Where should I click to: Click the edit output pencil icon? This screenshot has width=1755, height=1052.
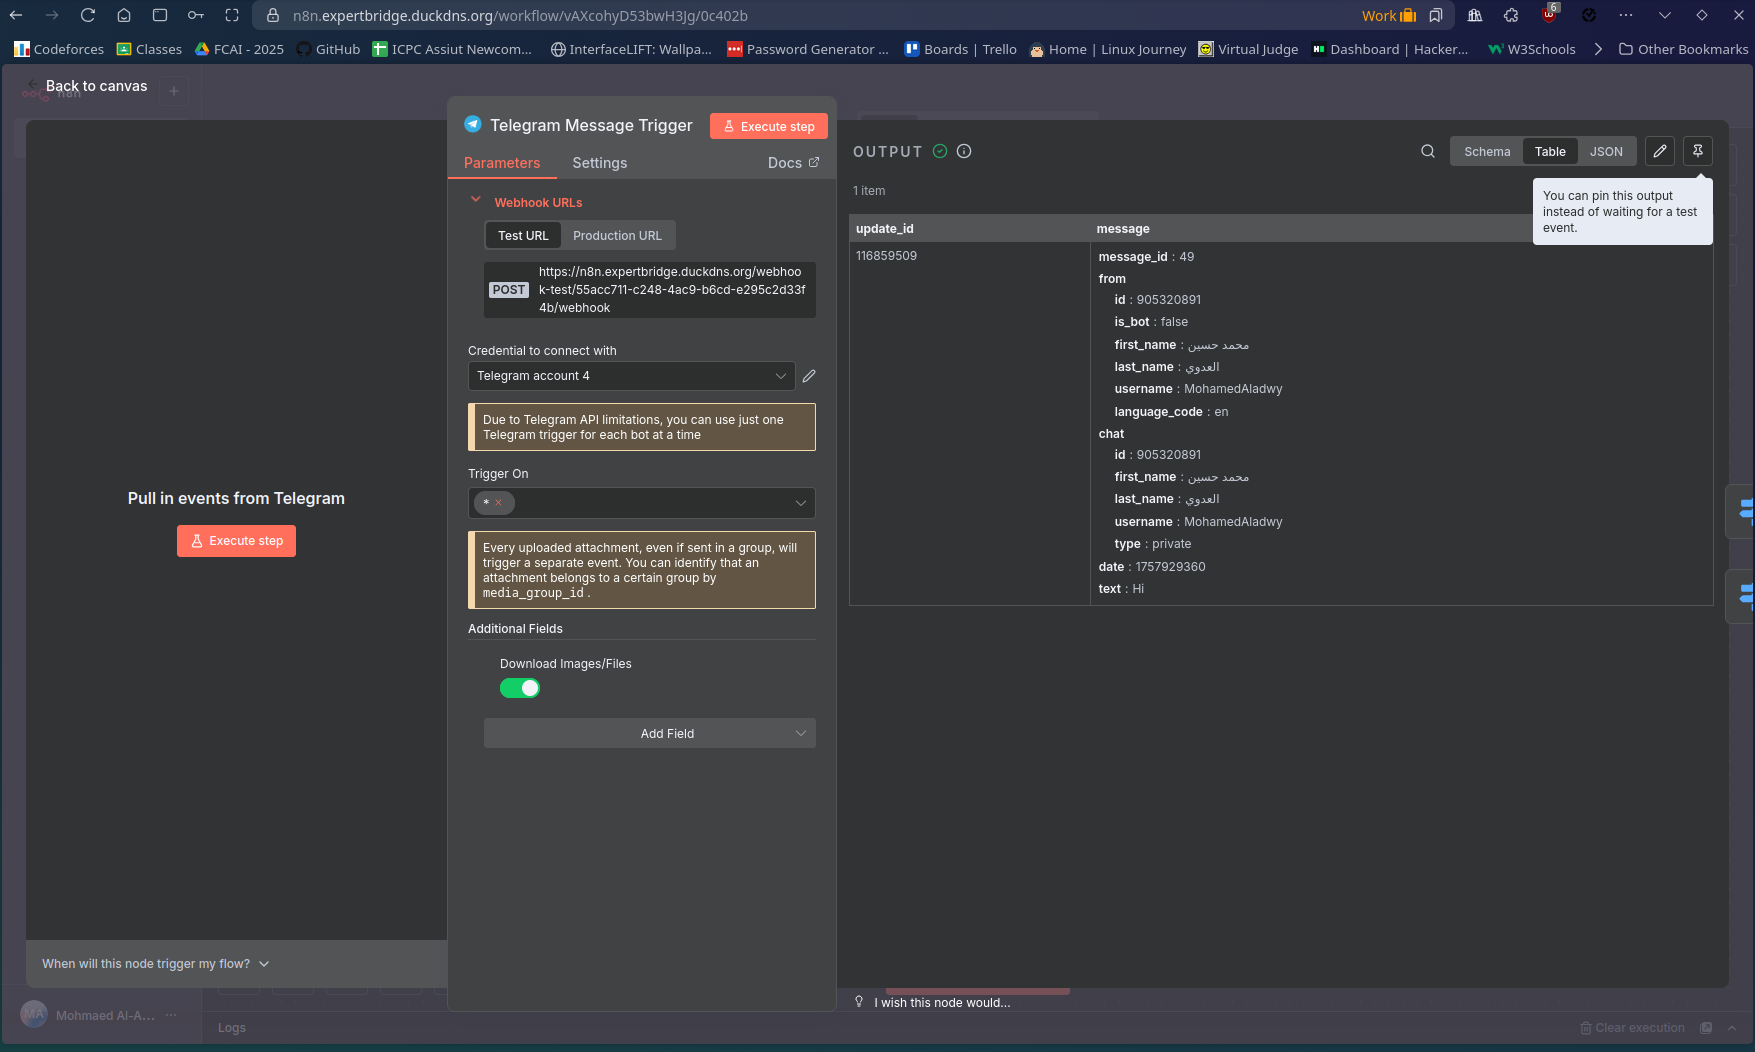click(x=1660, y=151)
